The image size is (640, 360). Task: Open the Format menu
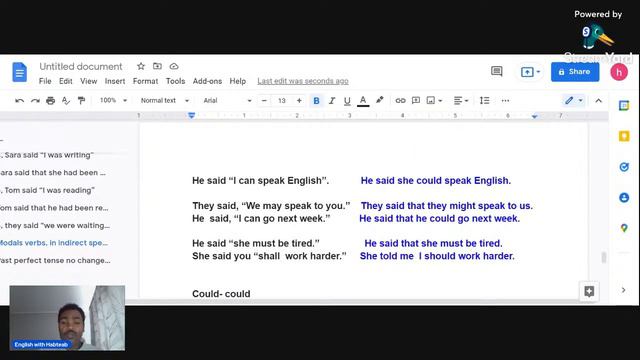coord(145,81)
